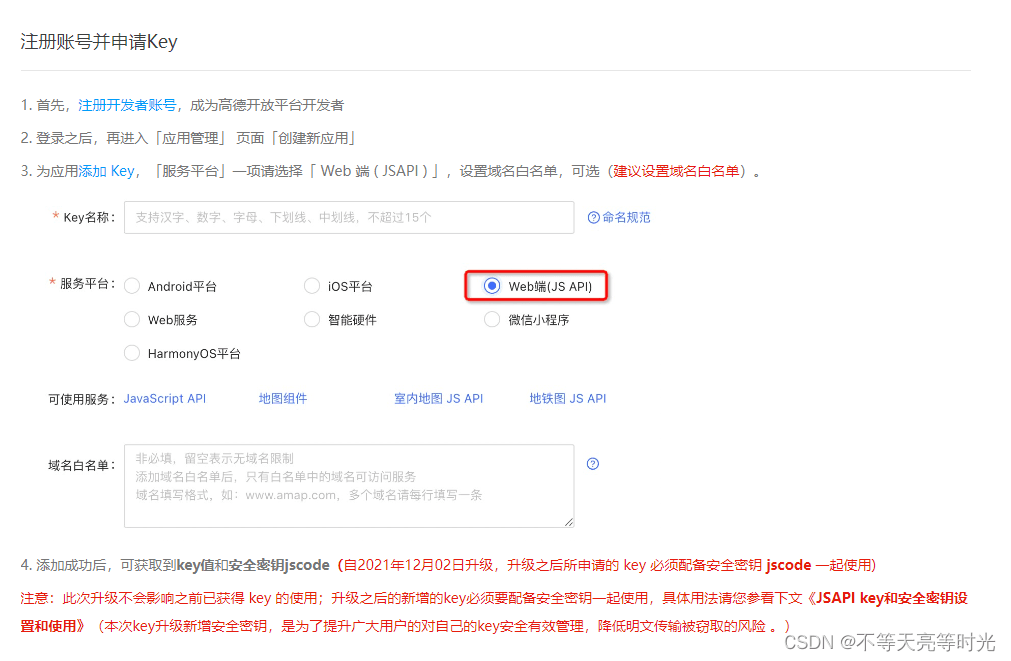Select the Web端(JS API) radio button
The height and width of the screenshot is (661, 1011).
coord(492,286)
